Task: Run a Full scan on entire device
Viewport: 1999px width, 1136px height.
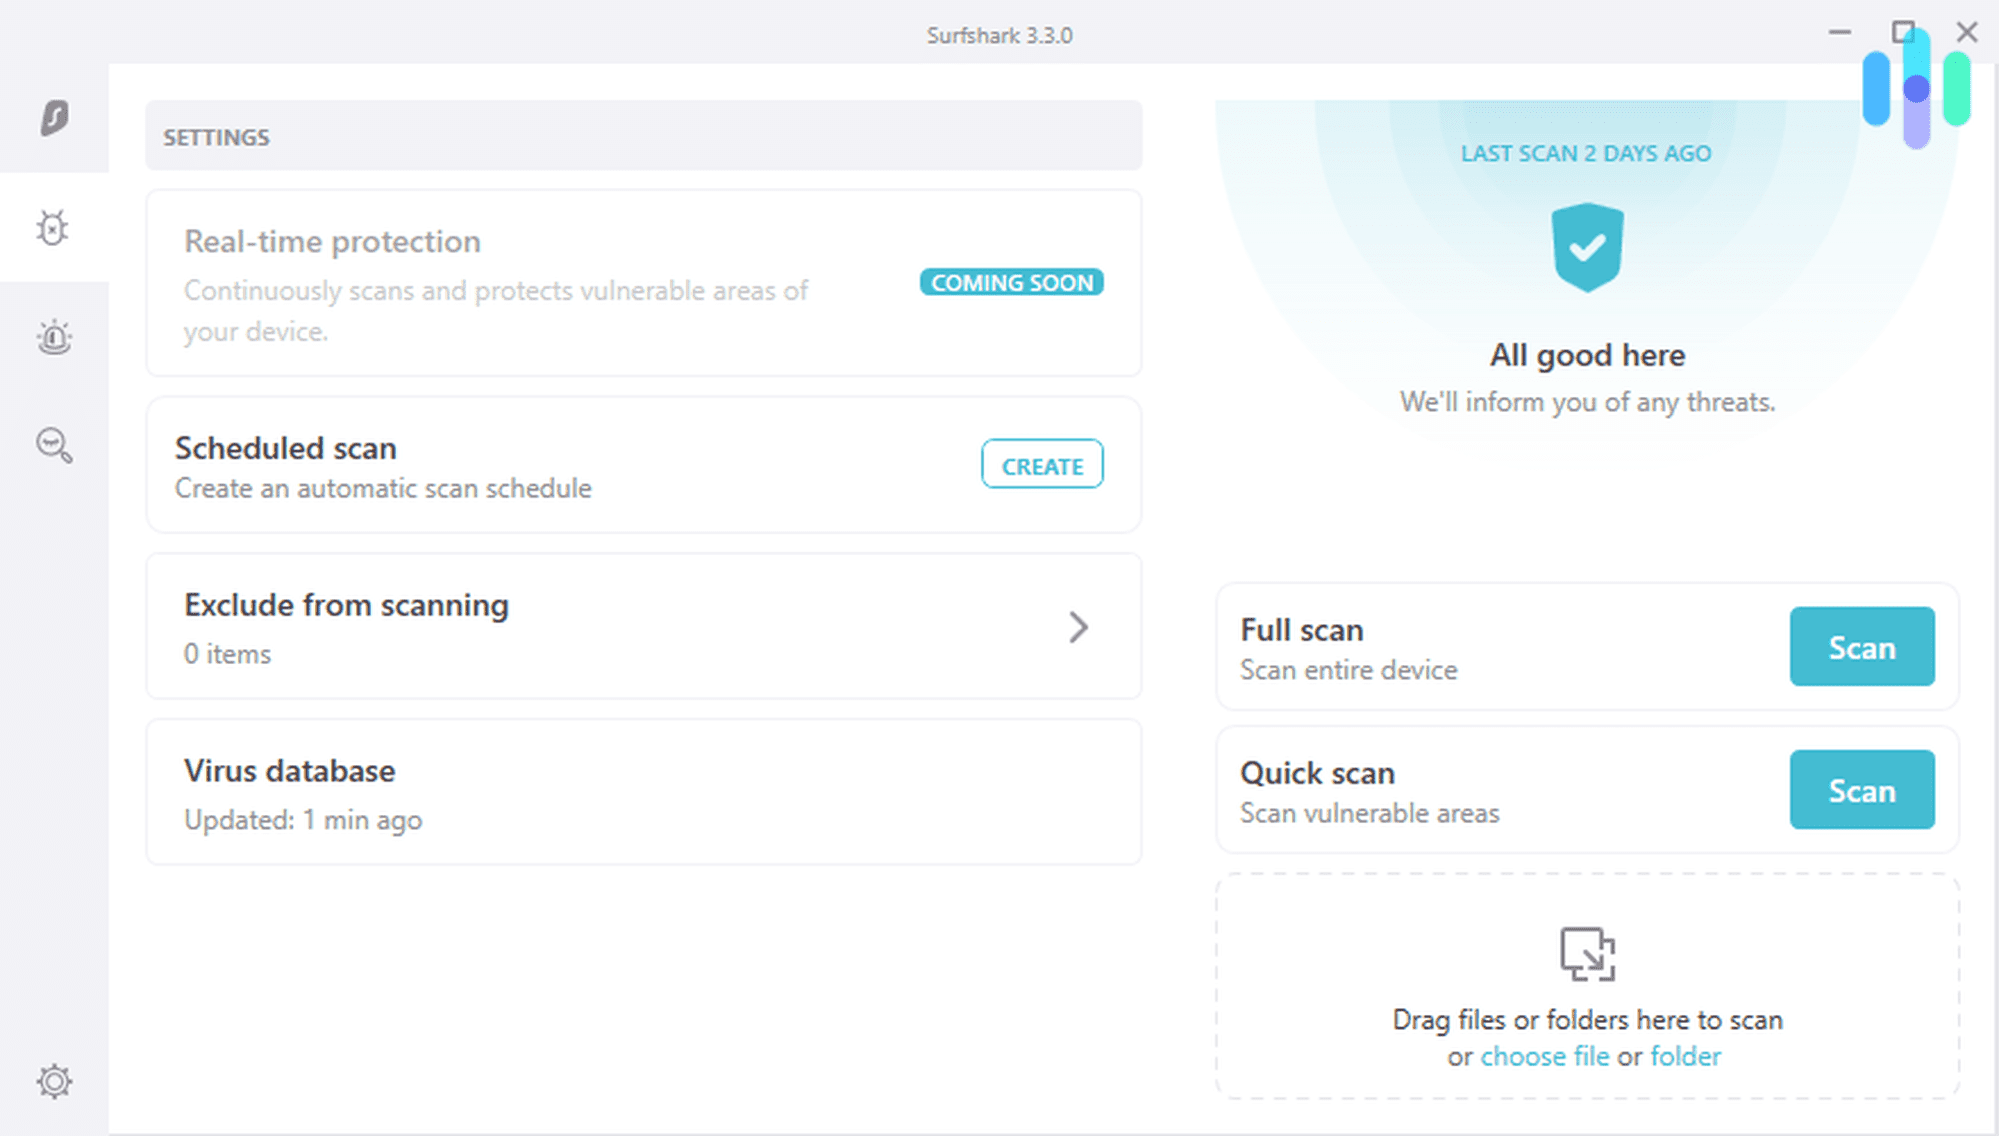Action: [x=1862, y=647]
